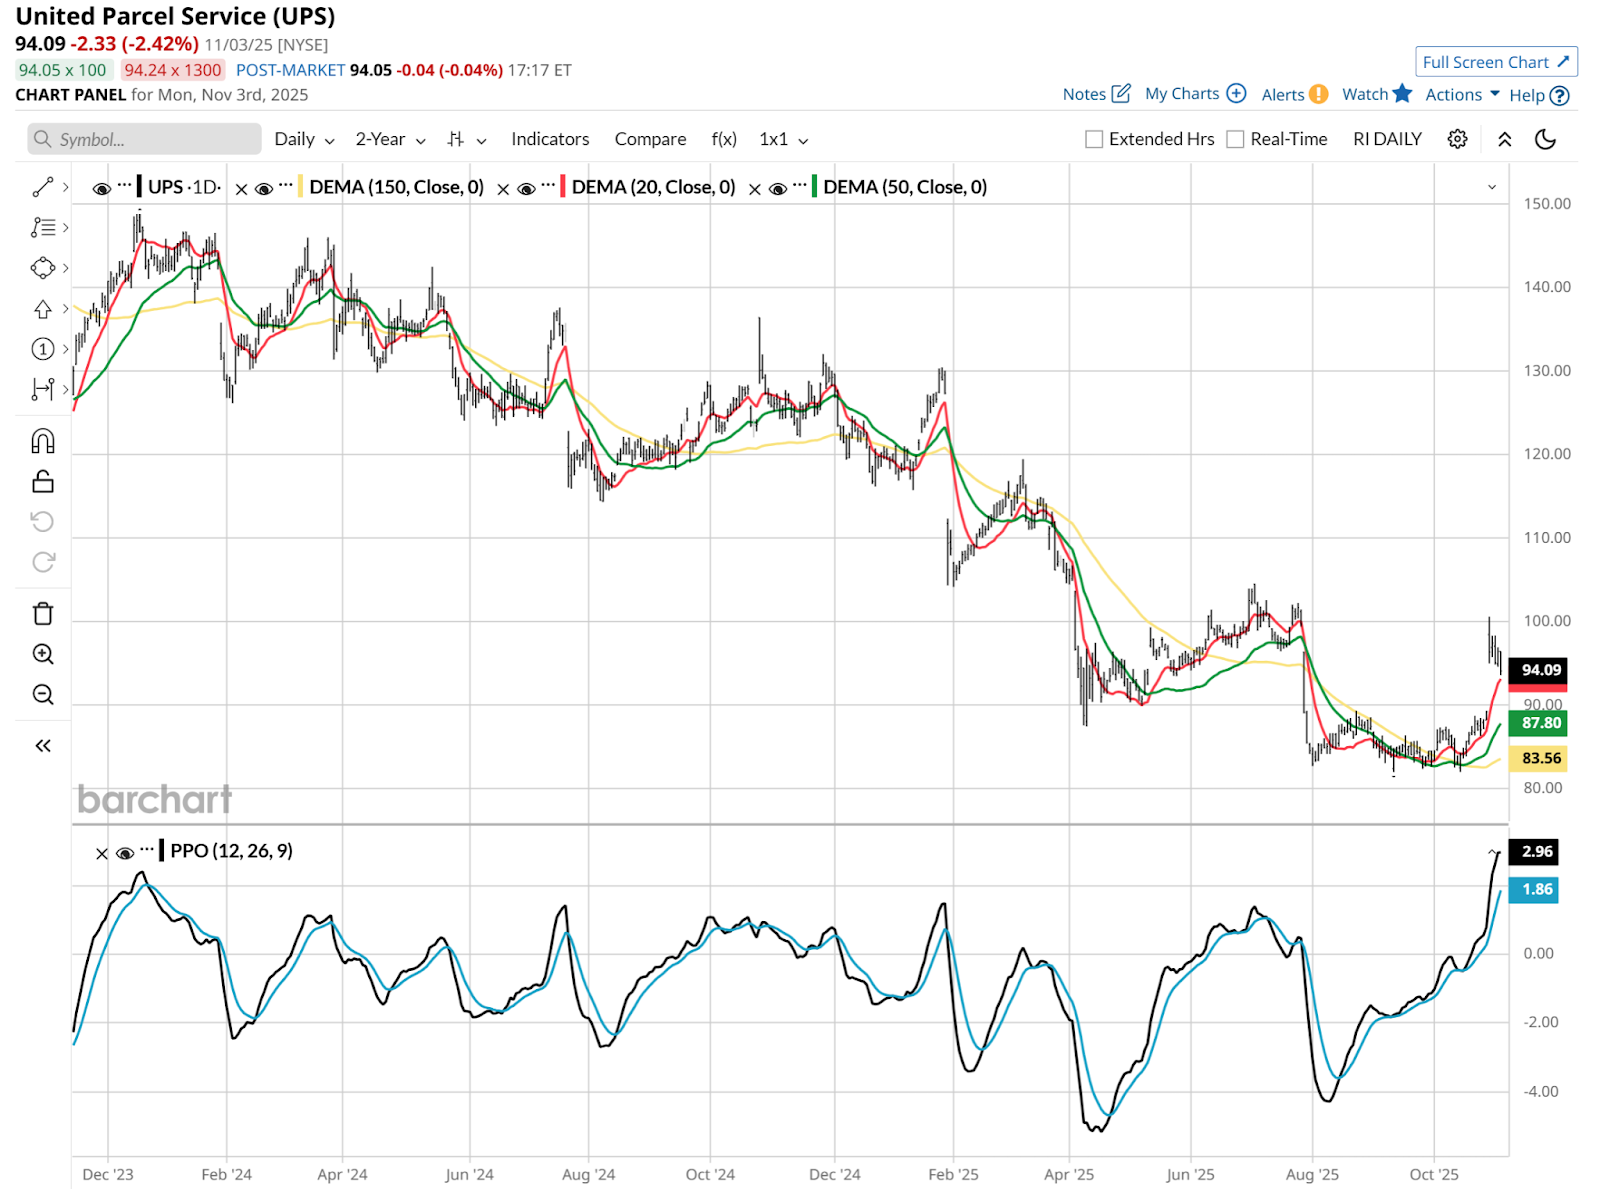The width and height of the screenshot is (1600, 1189).
Task: Zoom out of the chart
Action: pyautogui.click(x=43, y=694)
